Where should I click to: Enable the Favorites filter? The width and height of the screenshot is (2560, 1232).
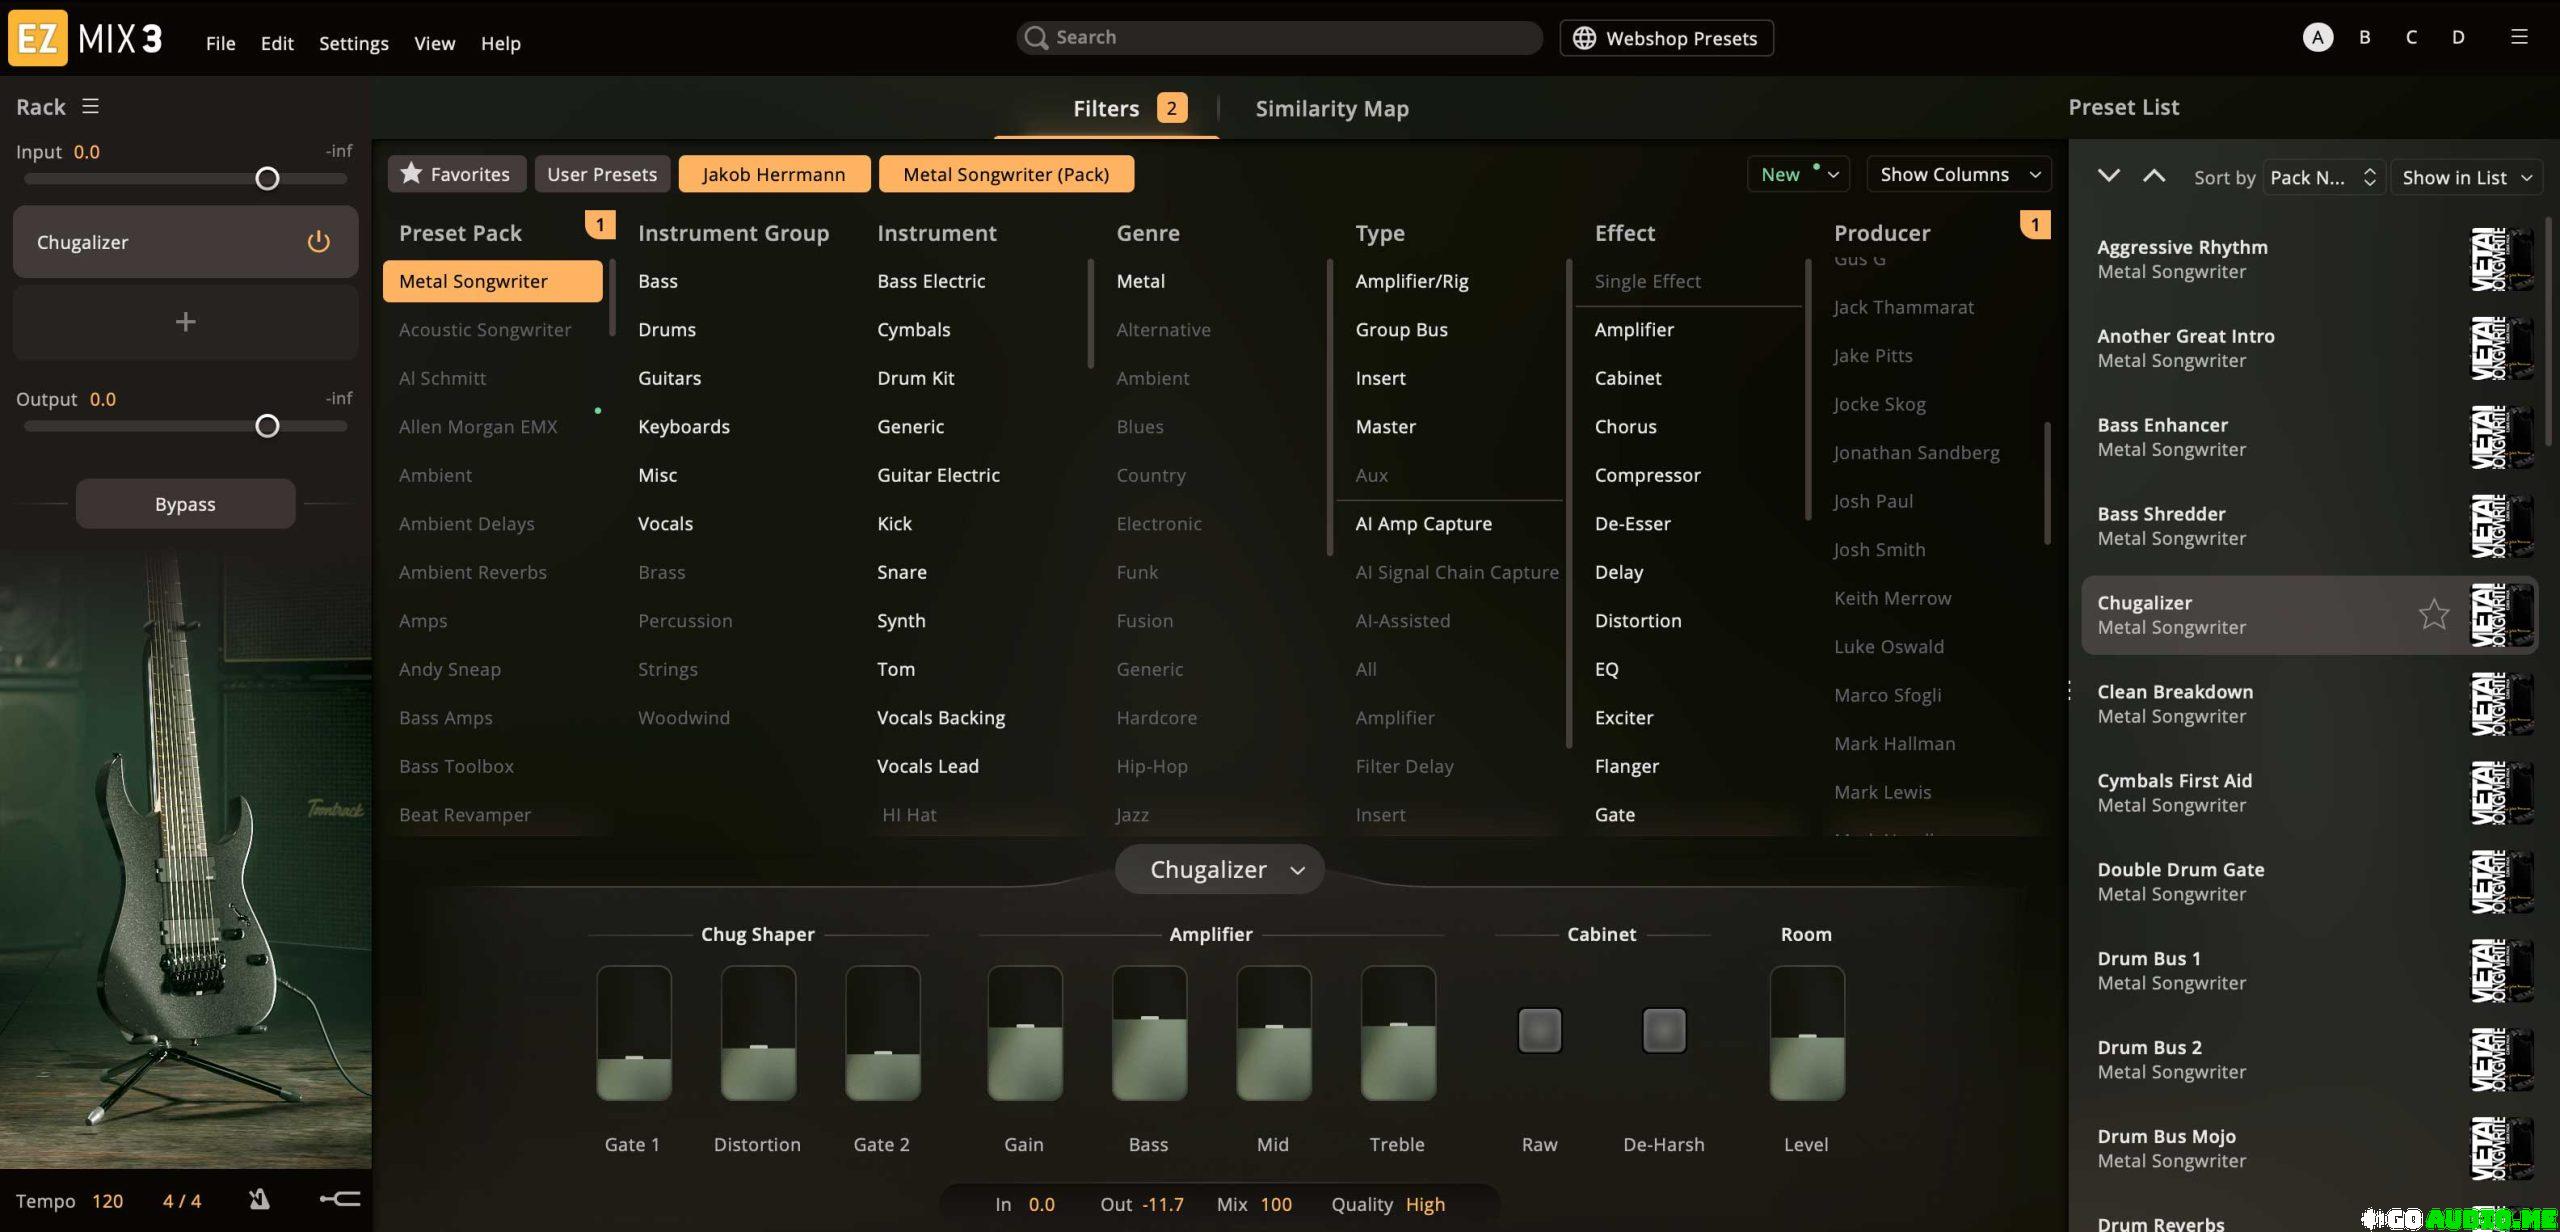(456, 174)
